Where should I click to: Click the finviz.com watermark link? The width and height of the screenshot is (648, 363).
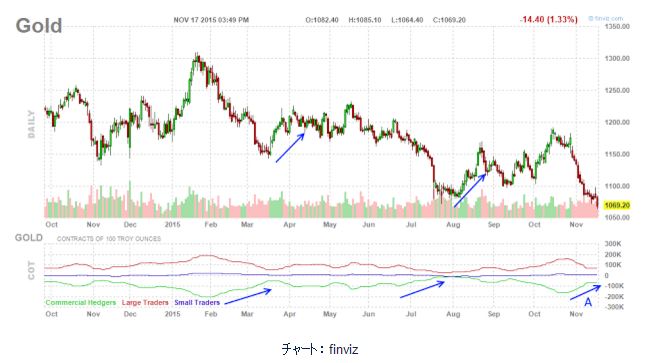tap(606, 19)
